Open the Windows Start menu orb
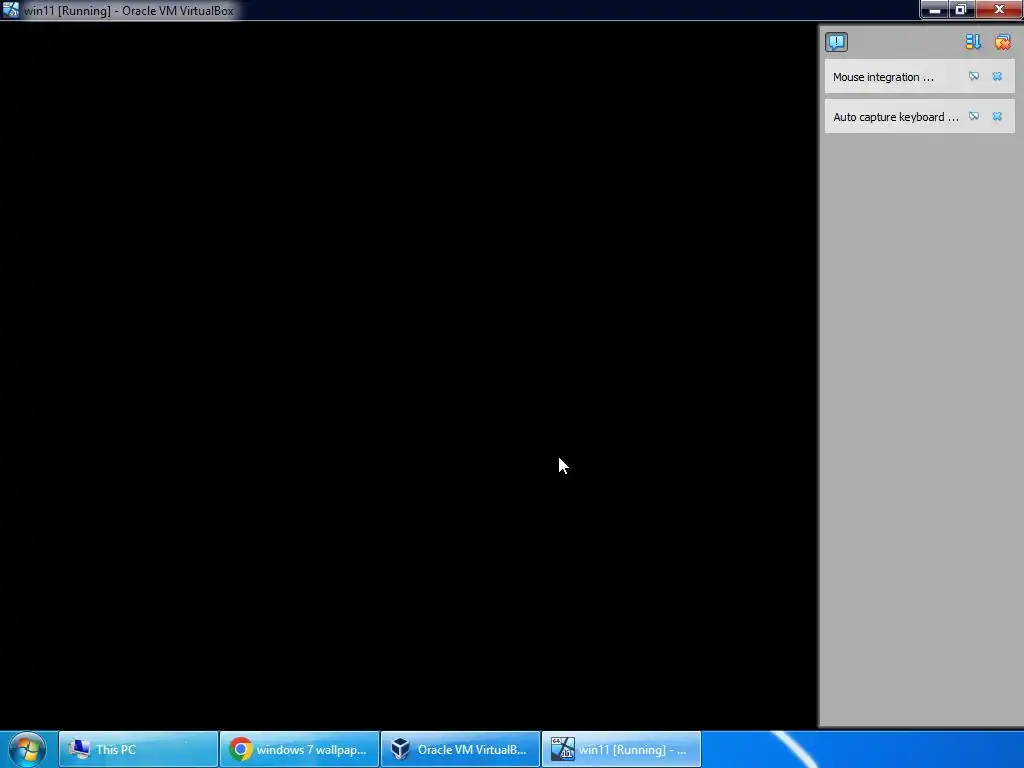This screenshot has width=1024, height=768. coord(27,749)
